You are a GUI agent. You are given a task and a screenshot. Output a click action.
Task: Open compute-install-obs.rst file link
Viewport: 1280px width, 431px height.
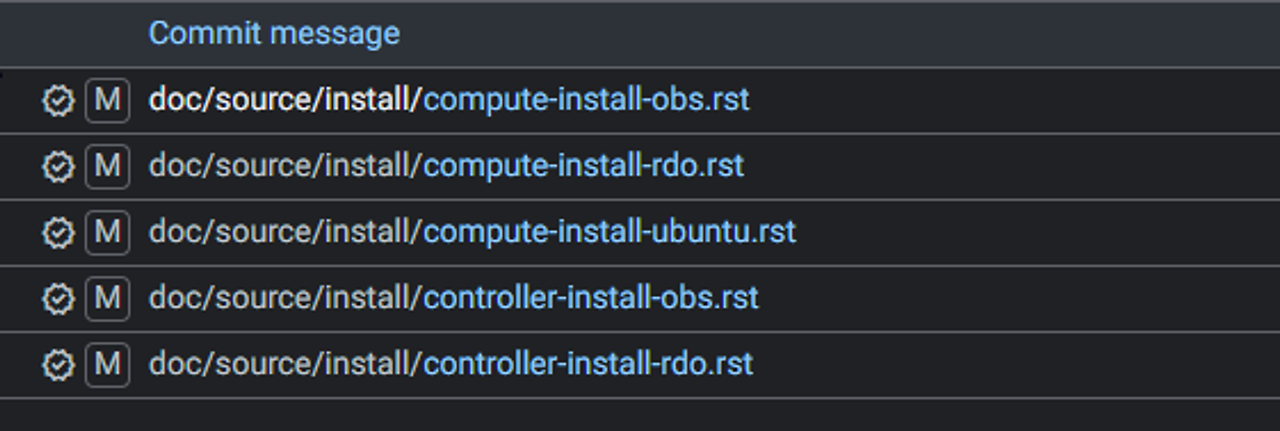coord(449,100)
